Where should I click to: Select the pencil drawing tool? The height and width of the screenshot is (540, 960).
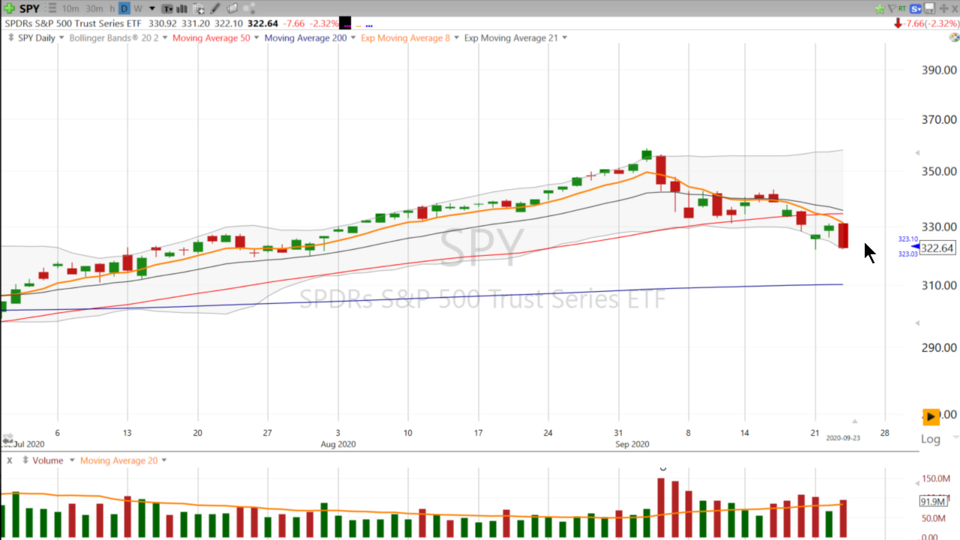(215, 9)
